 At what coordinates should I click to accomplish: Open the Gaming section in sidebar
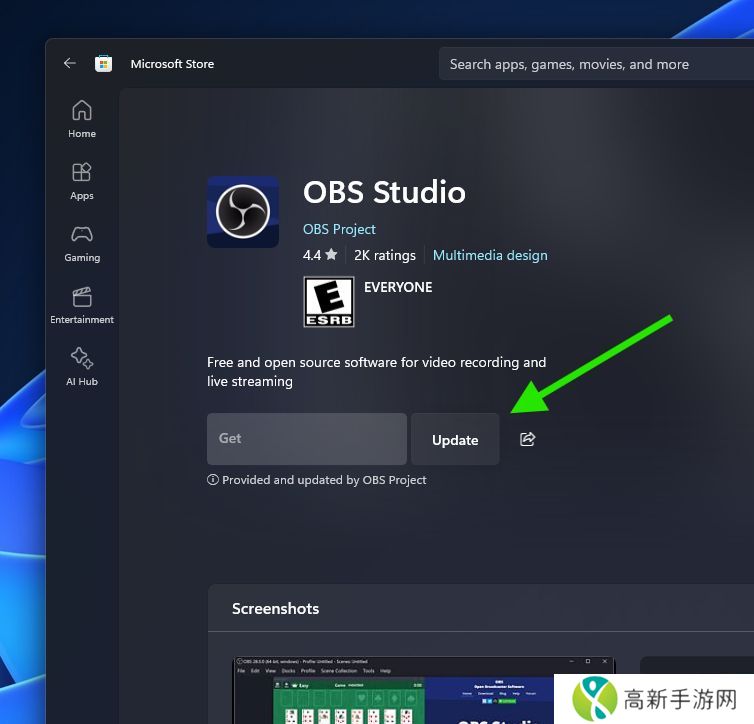(82, 243)
